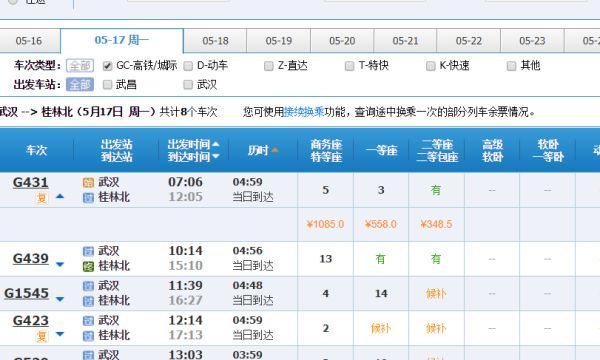Uncheck the GC-高铁/城际 checkbox

coord(108,66)
